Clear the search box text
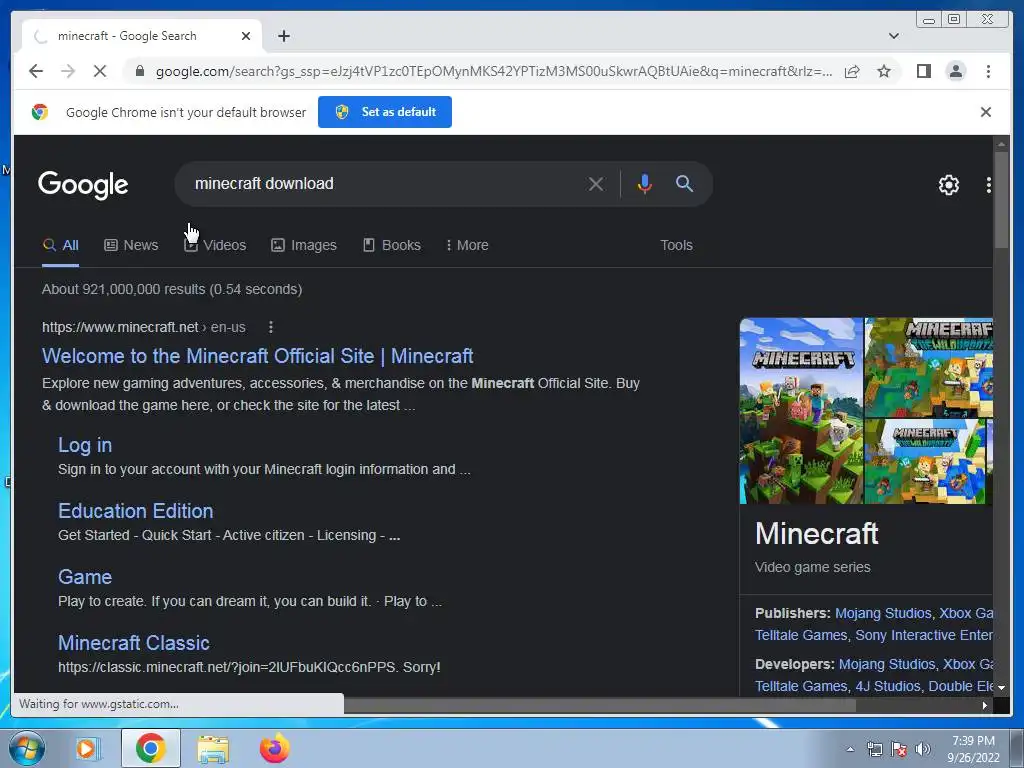This screenshot has height=768, width=1024. [x=596, y=184]
